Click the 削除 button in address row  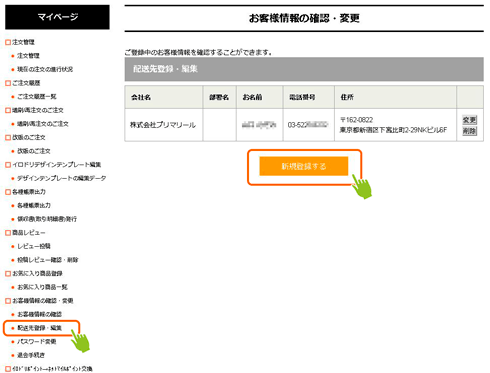[469, 131]
